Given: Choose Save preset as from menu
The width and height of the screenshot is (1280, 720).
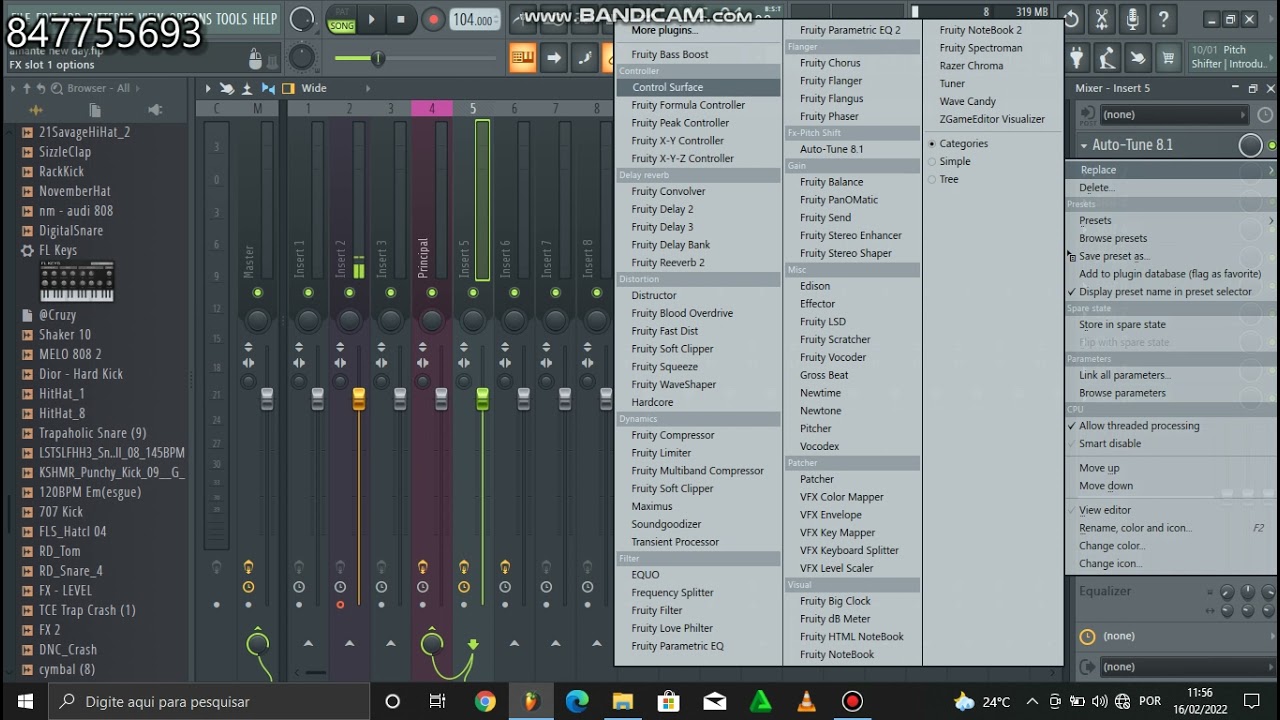Looking at the screenshot, I should 1114,257.
